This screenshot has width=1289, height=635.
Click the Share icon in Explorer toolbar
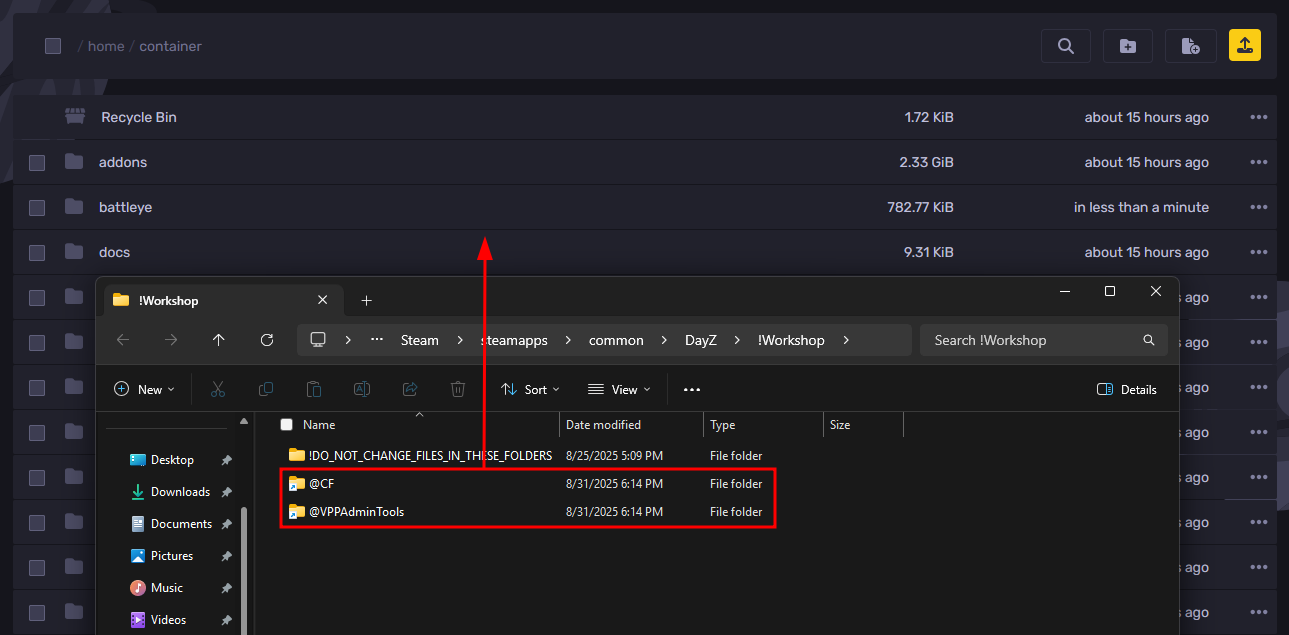tap(410, 389)
